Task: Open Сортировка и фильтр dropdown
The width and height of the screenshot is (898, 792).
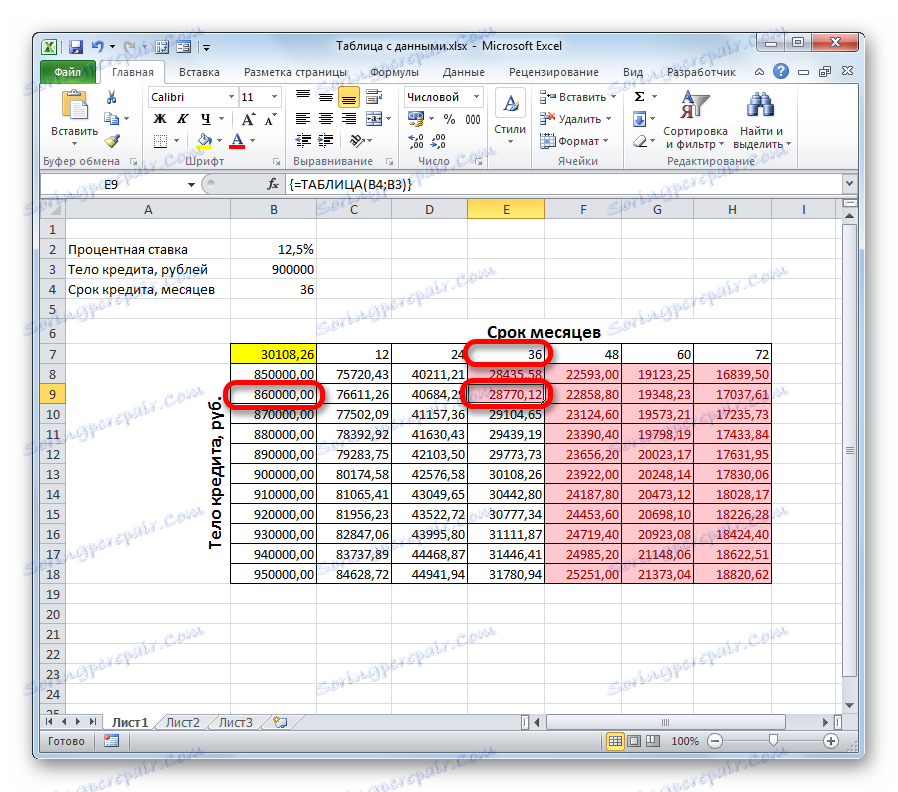Action: pos(695,121)
